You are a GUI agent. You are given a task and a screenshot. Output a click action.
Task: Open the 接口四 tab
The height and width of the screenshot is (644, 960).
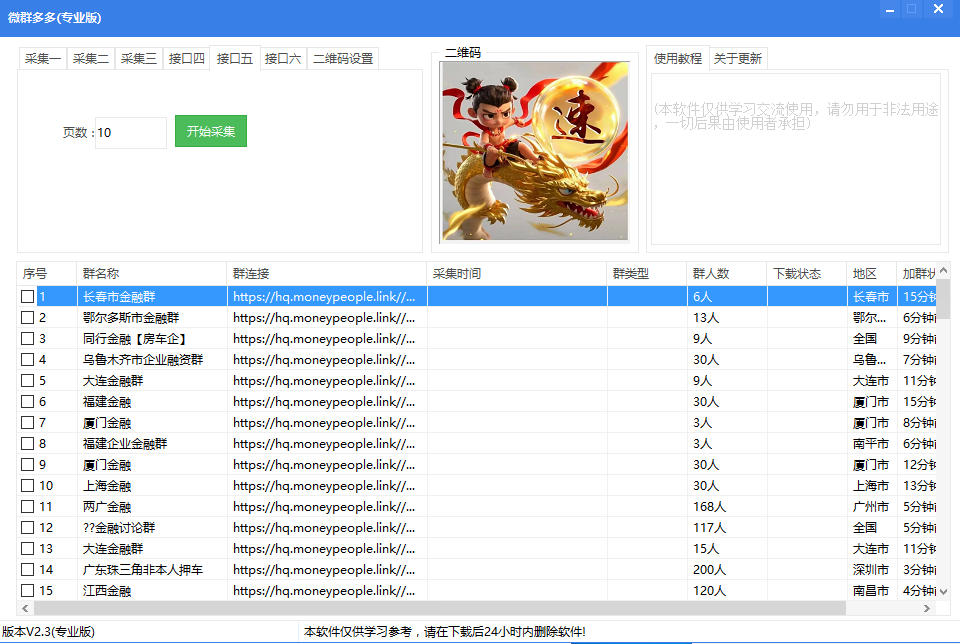tap(185, 58)
